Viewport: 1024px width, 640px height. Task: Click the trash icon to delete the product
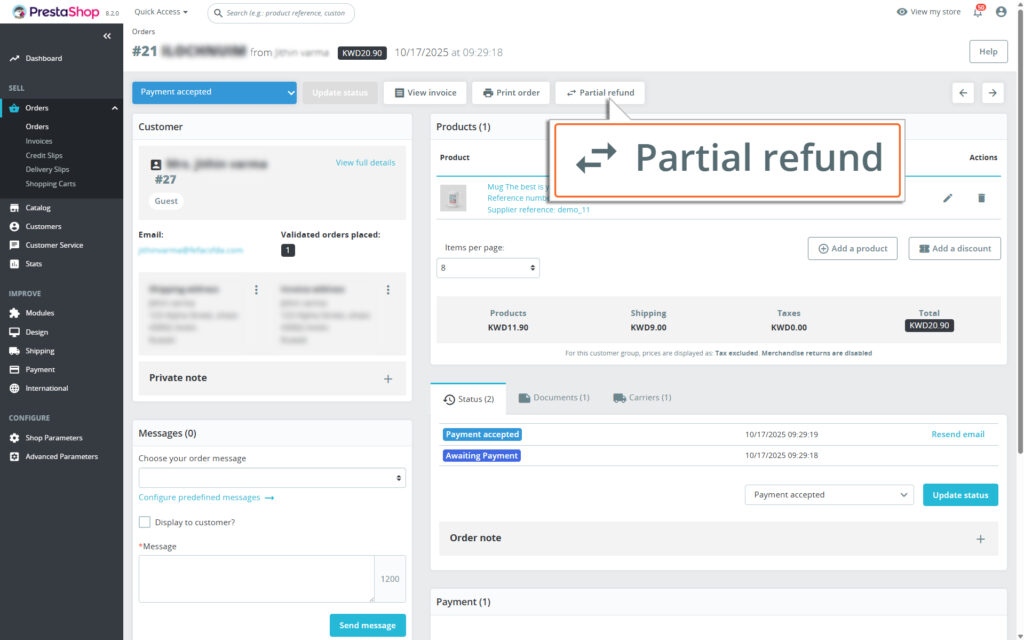pyautogui.click(x=981, y=198)
